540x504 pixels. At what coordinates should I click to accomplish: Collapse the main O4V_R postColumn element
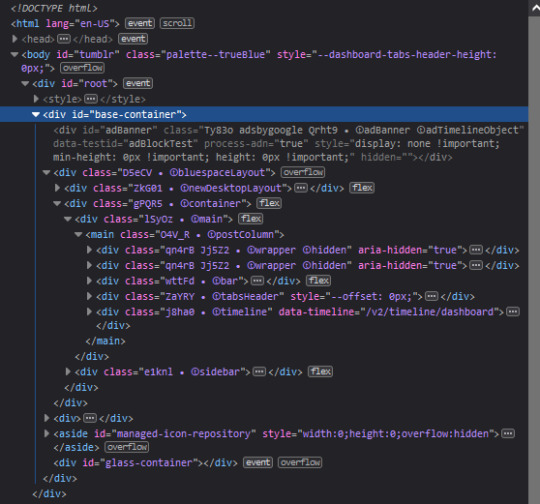[79, 234]
